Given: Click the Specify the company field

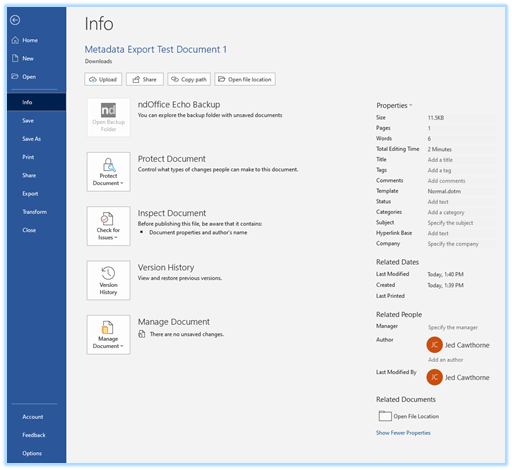Looking at the screenshot, I should 462,244.
